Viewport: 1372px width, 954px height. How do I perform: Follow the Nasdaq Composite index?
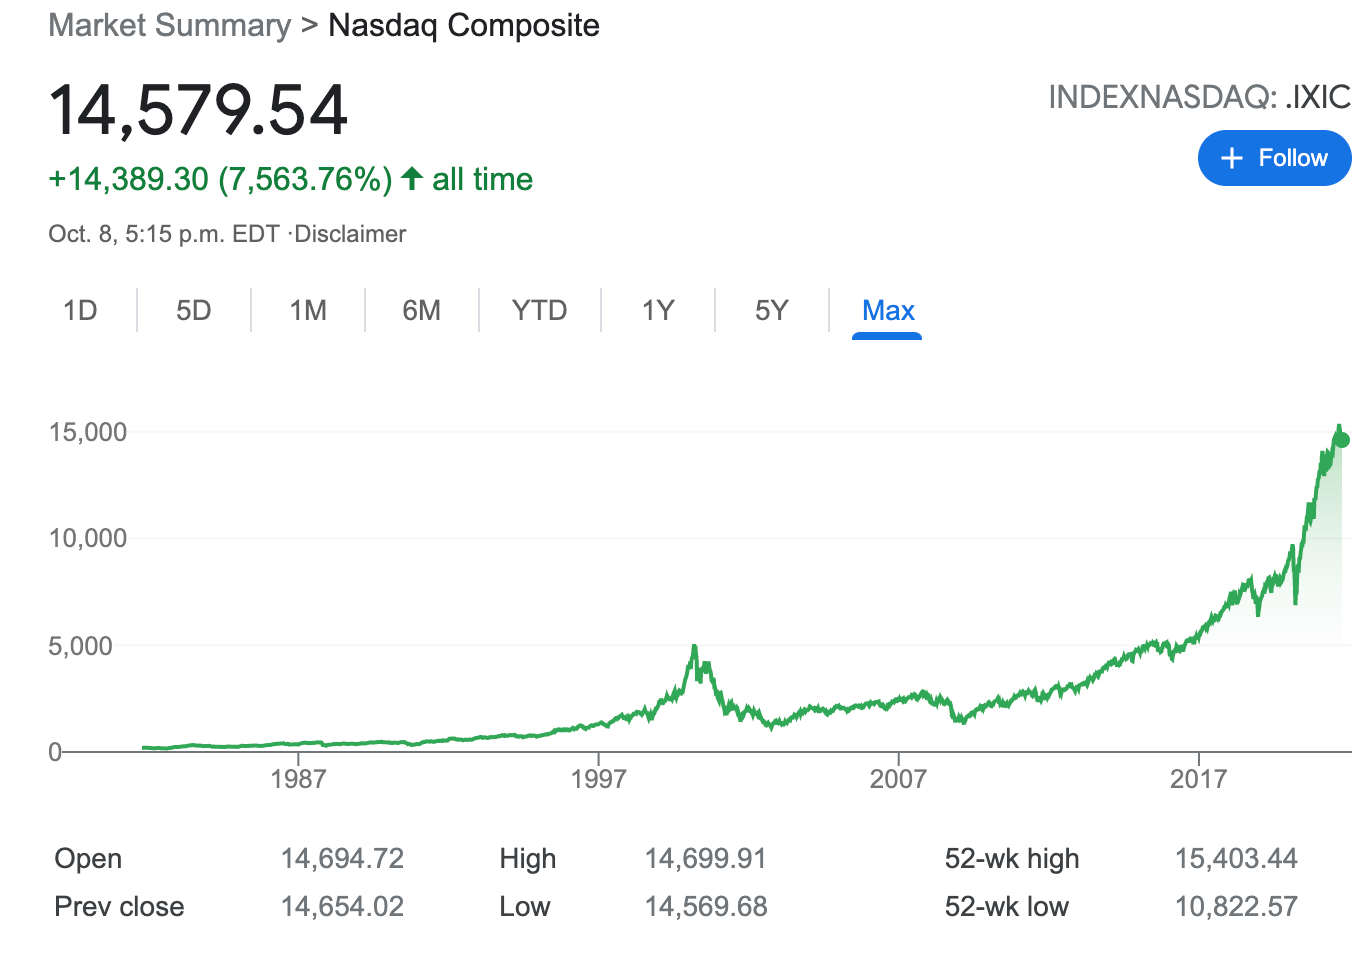pyautogui.click(x=1275, y=158)
